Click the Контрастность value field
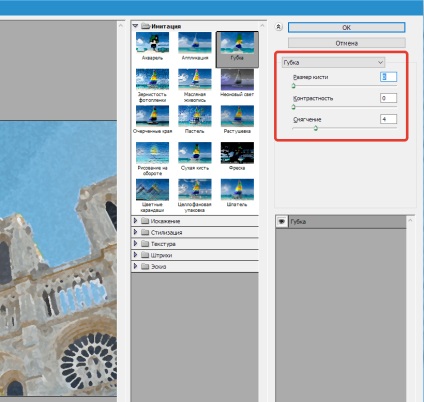The image size is (424, 402). pyautogui.click(x=388, y=98)
